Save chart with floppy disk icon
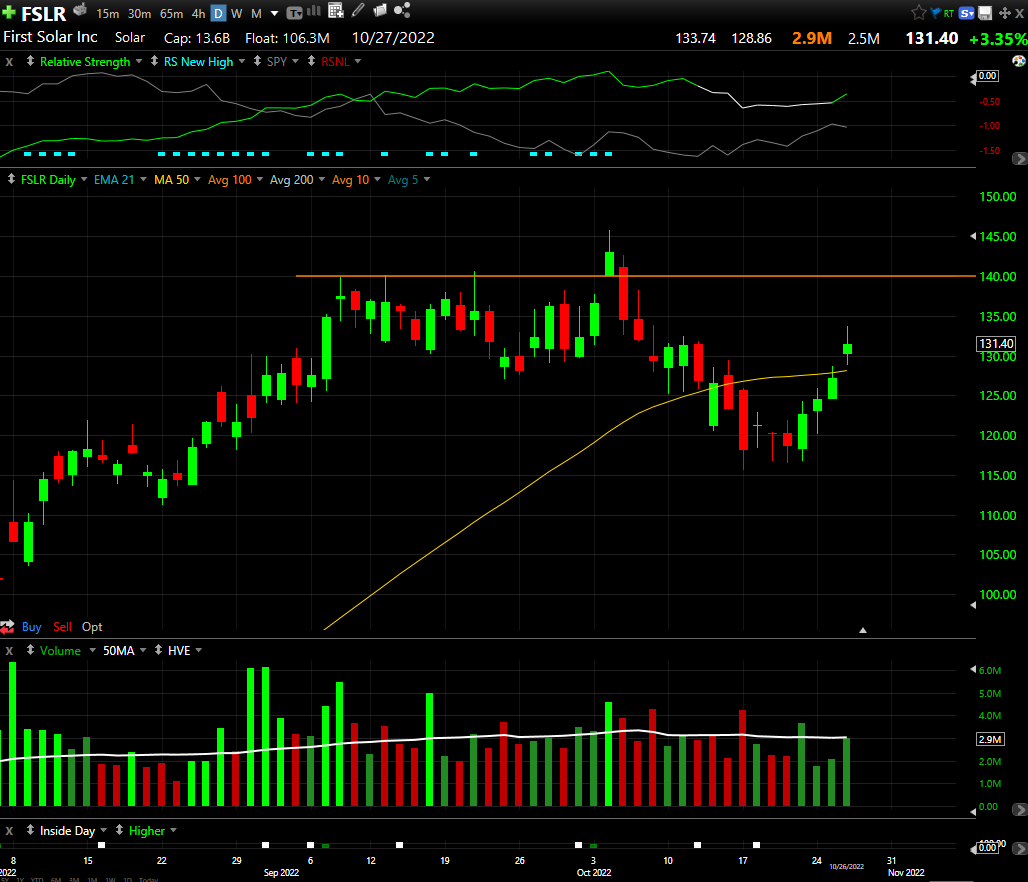Image resolution: width=1028 pixels, height=882 pixels. click(x=985, y=13)
